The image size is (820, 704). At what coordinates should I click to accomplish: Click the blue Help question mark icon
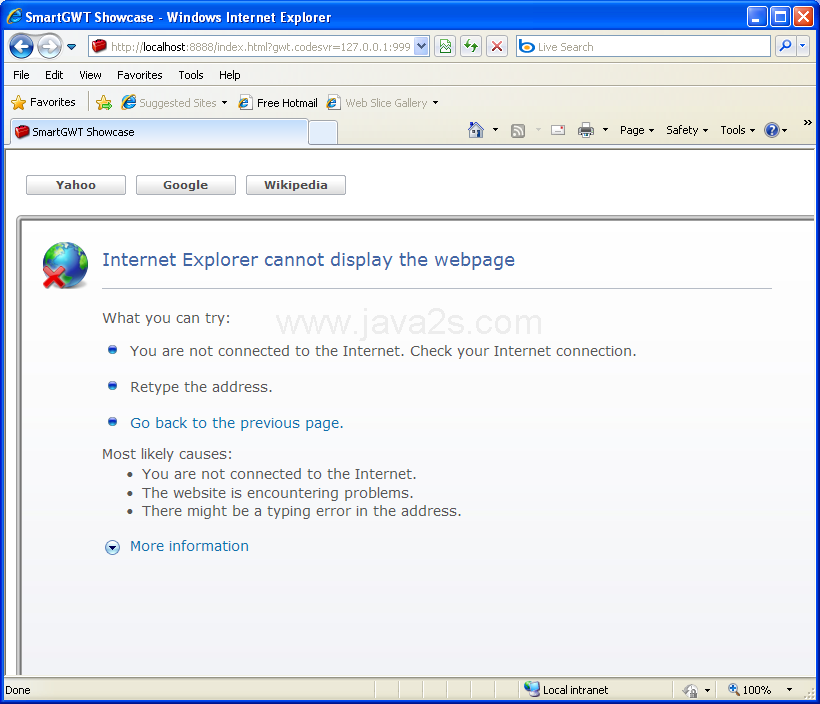(x=772, y=130)
